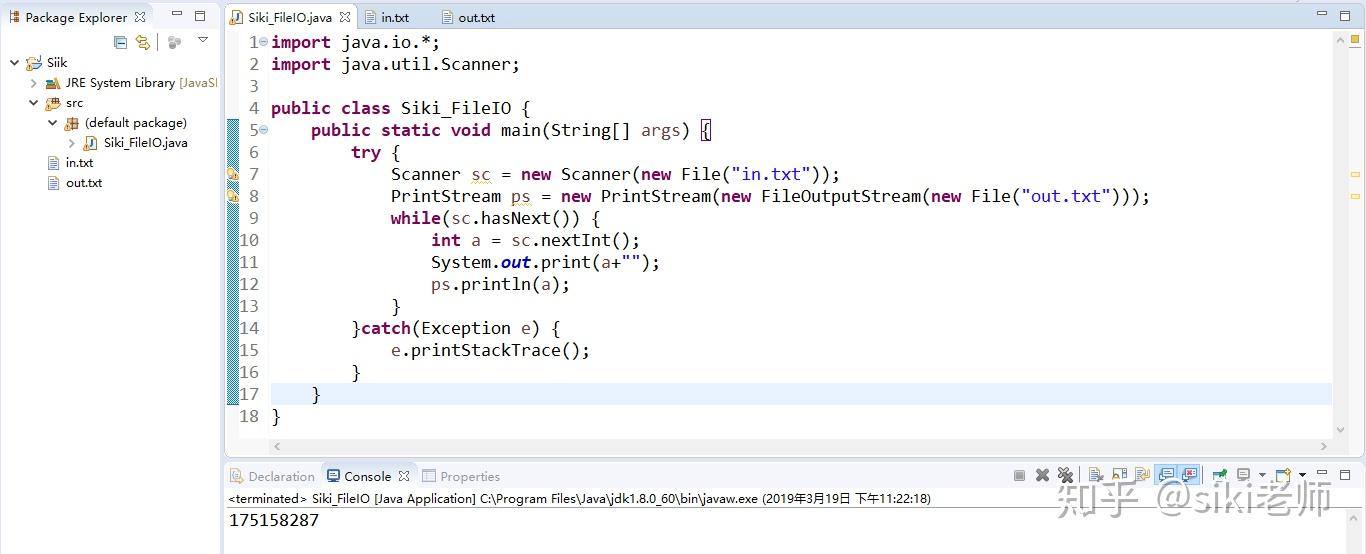Click the editor vertical scrollbar up arrow

click(x=1341, y=39)
